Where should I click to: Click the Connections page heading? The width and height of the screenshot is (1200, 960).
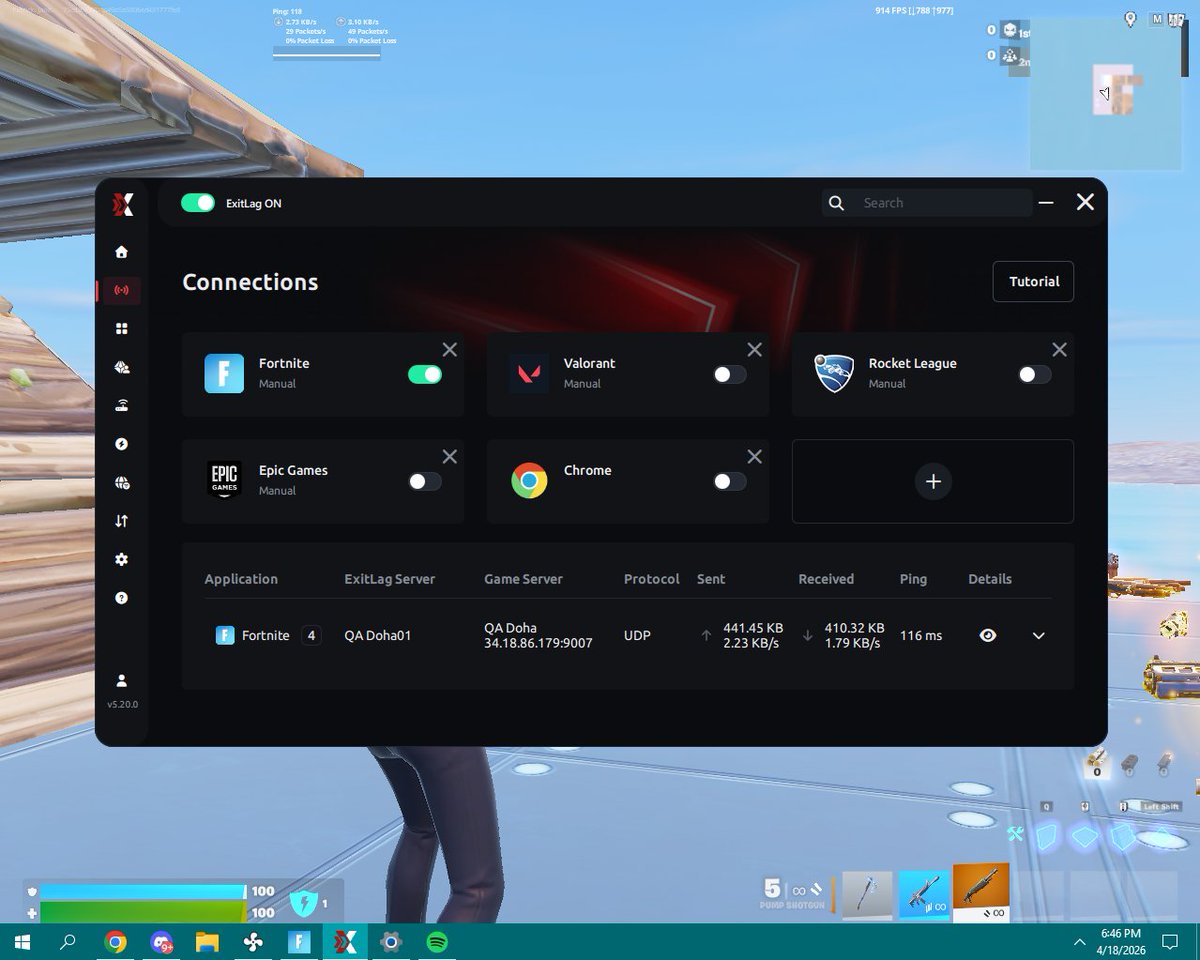(250, 282)
